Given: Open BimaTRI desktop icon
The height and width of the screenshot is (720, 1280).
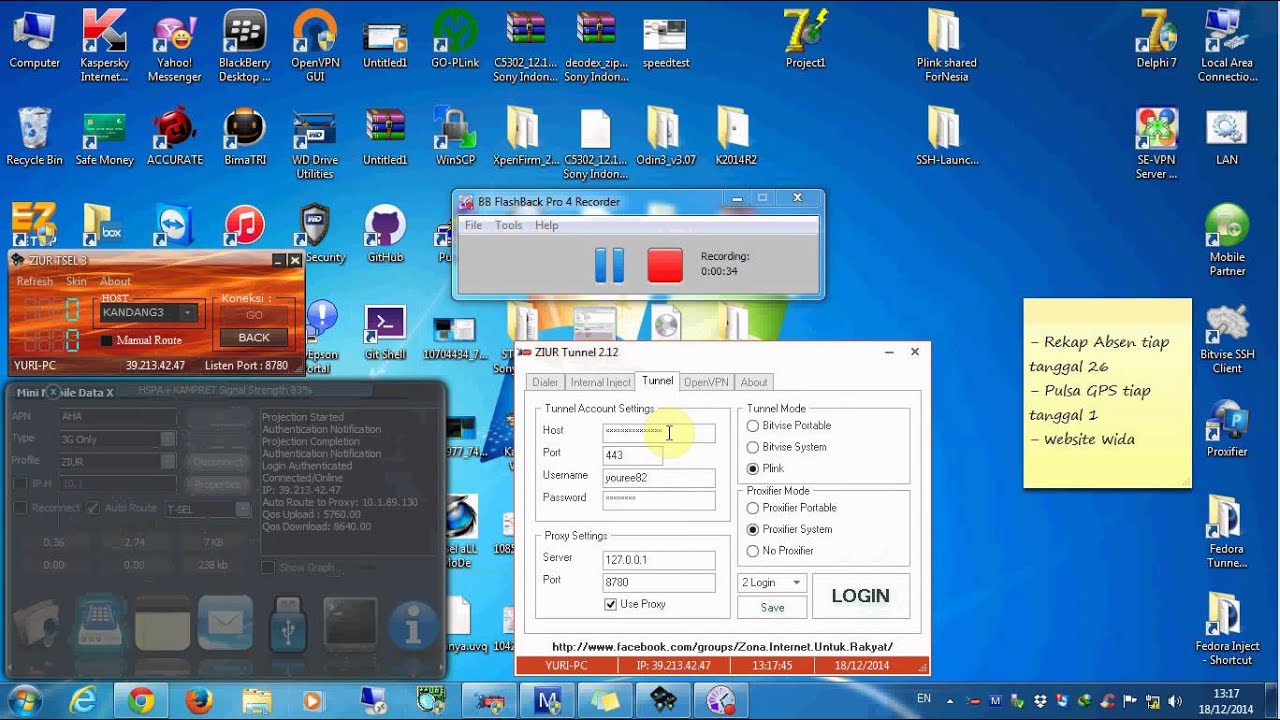Looking at the screenshot, I should point(244,137).
